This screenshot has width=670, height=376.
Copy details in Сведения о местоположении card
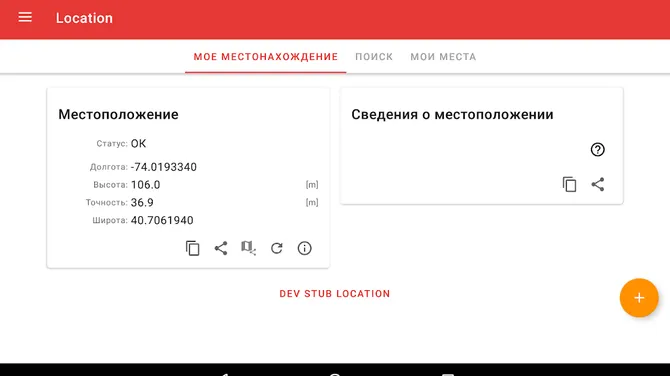click(569, 185)
